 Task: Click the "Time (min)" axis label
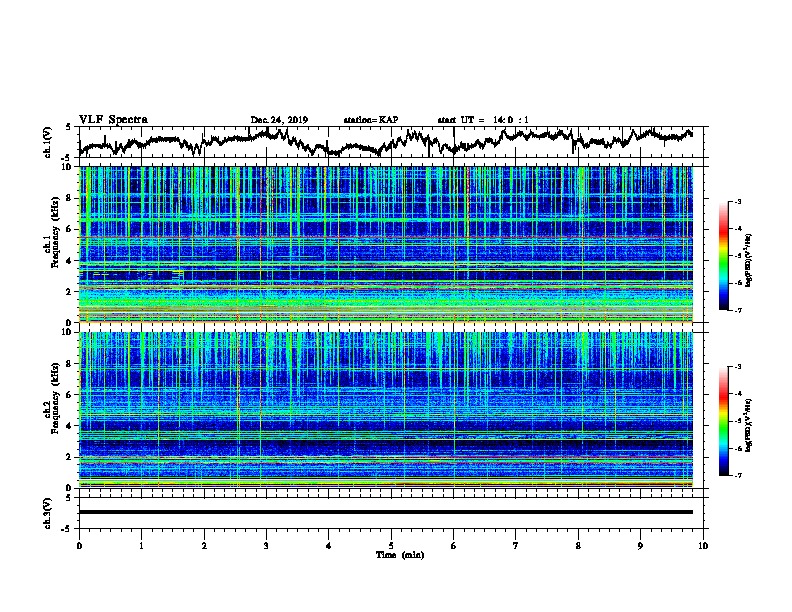click(x=400, y=555)
